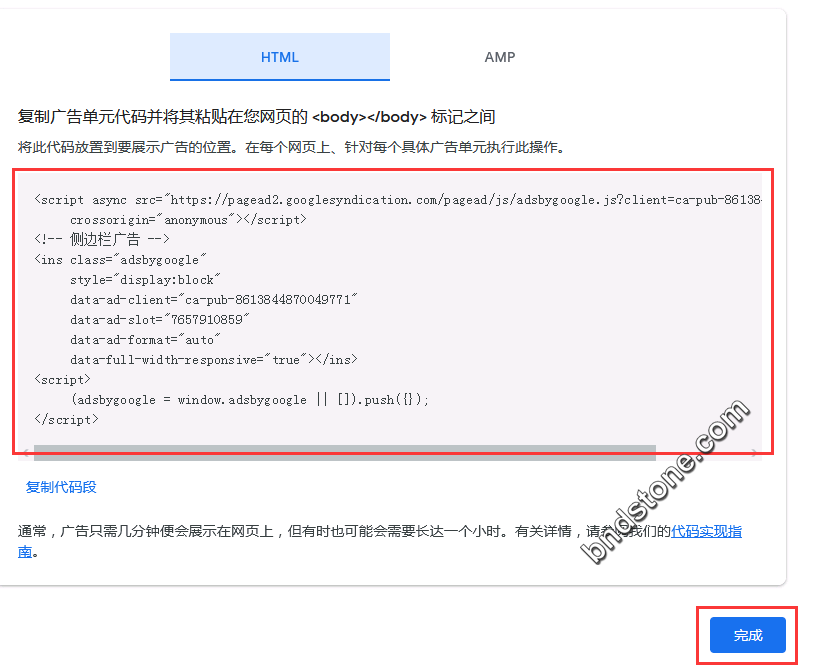Screen dimensions: 816x671
Task: Click the 将此代码放置到要展示广告的位置 description
Action: (x=291, y=147)
